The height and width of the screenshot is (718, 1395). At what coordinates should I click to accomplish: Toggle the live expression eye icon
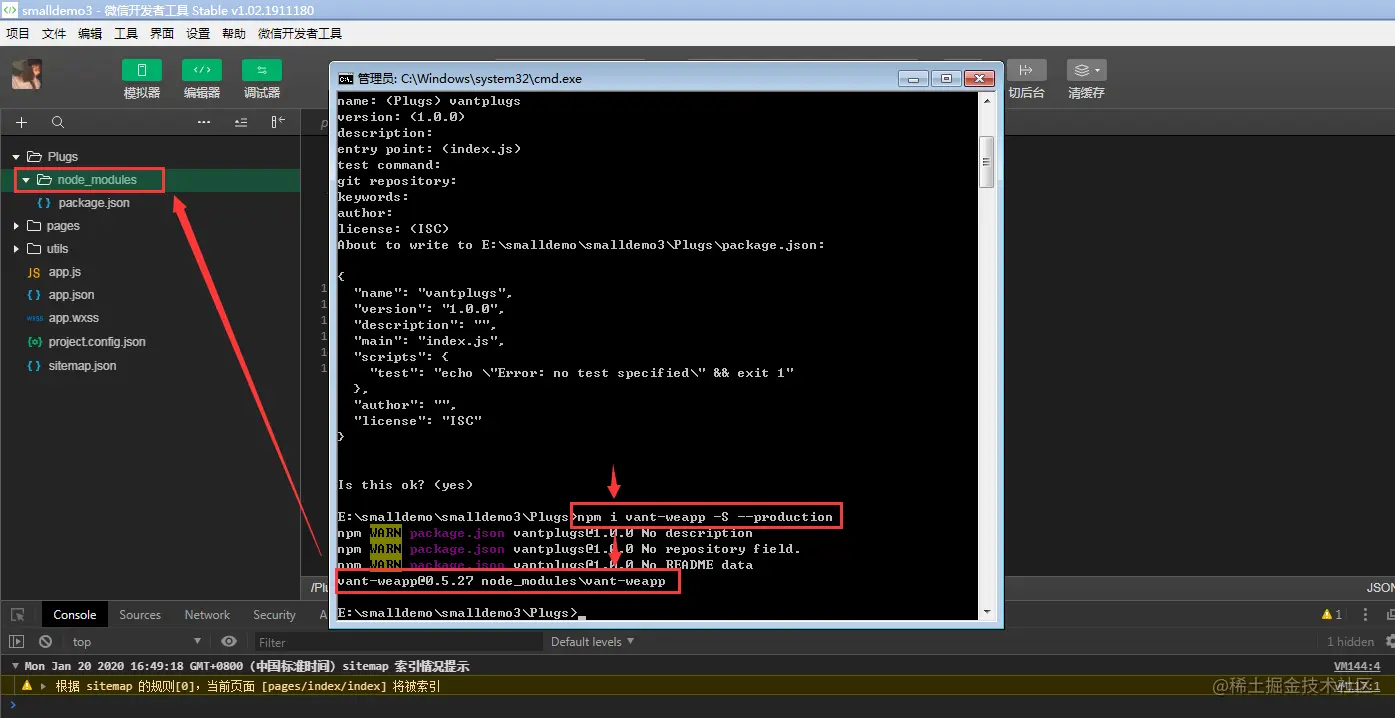229,642
